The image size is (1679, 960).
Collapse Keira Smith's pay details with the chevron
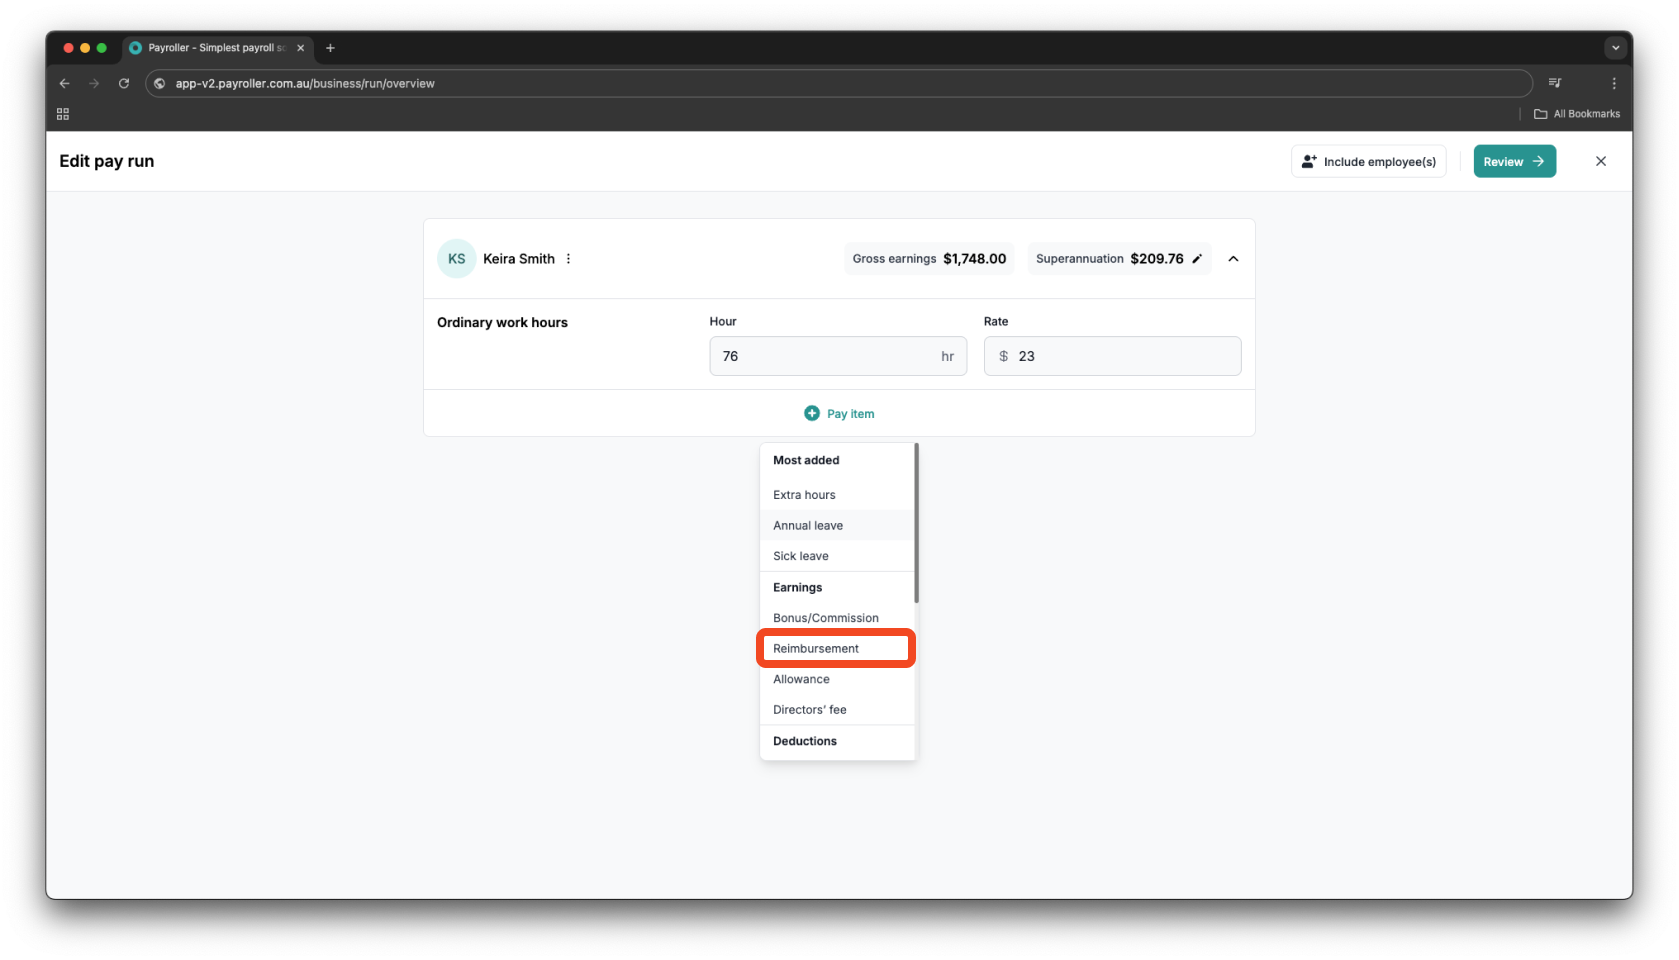[1233, 258]
